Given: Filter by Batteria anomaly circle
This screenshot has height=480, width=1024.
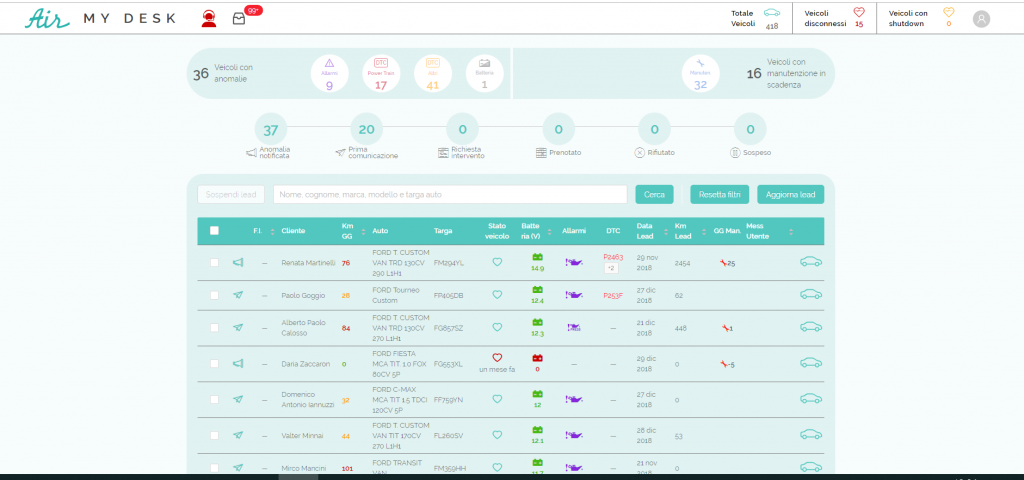Looking at the screenshot, I should click(485, 73).
